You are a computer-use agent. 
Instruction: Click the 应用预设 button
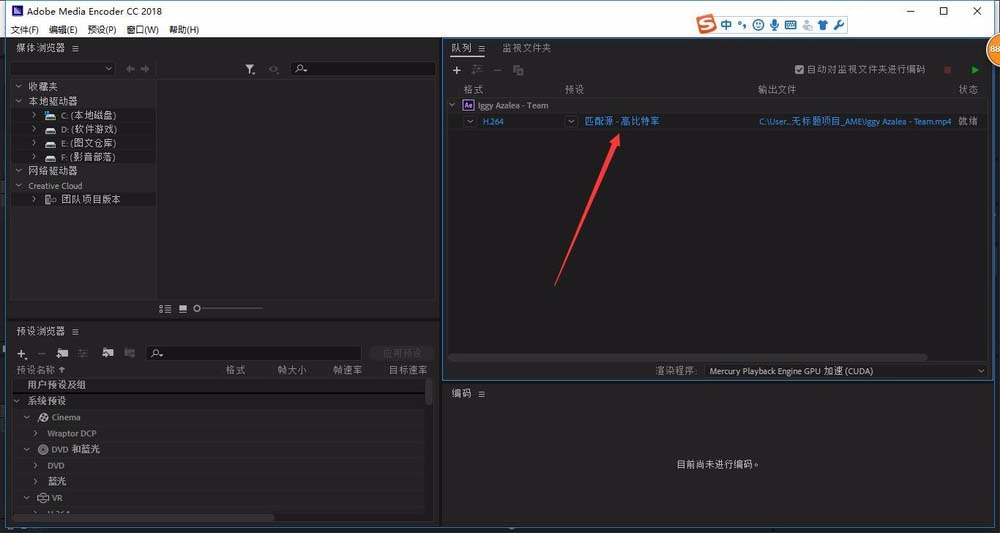[x=402, y=353]
